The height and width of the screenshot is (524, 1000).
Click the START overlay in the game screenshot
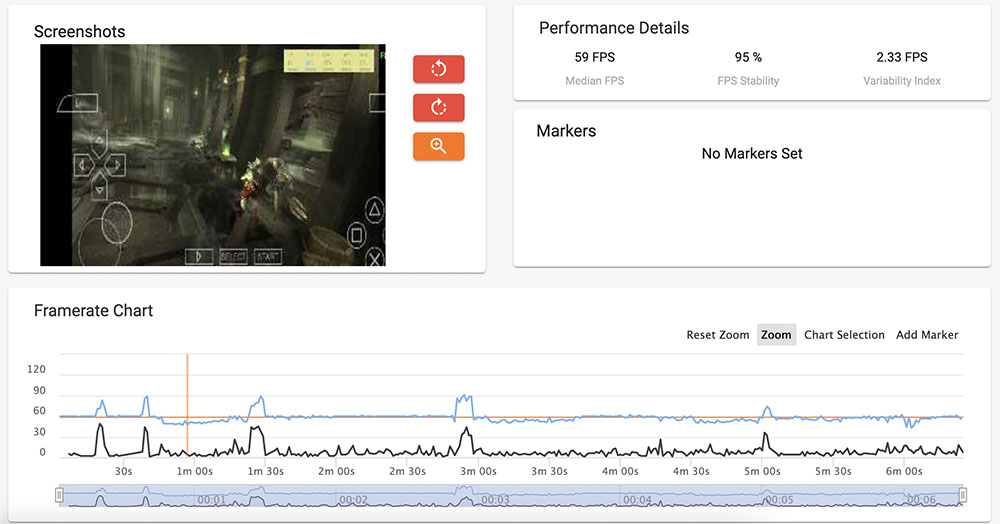(267, 257)
